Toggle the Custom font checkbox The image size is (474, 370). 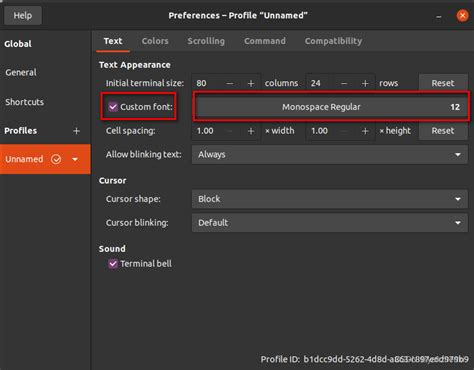(x=113, y=107)
